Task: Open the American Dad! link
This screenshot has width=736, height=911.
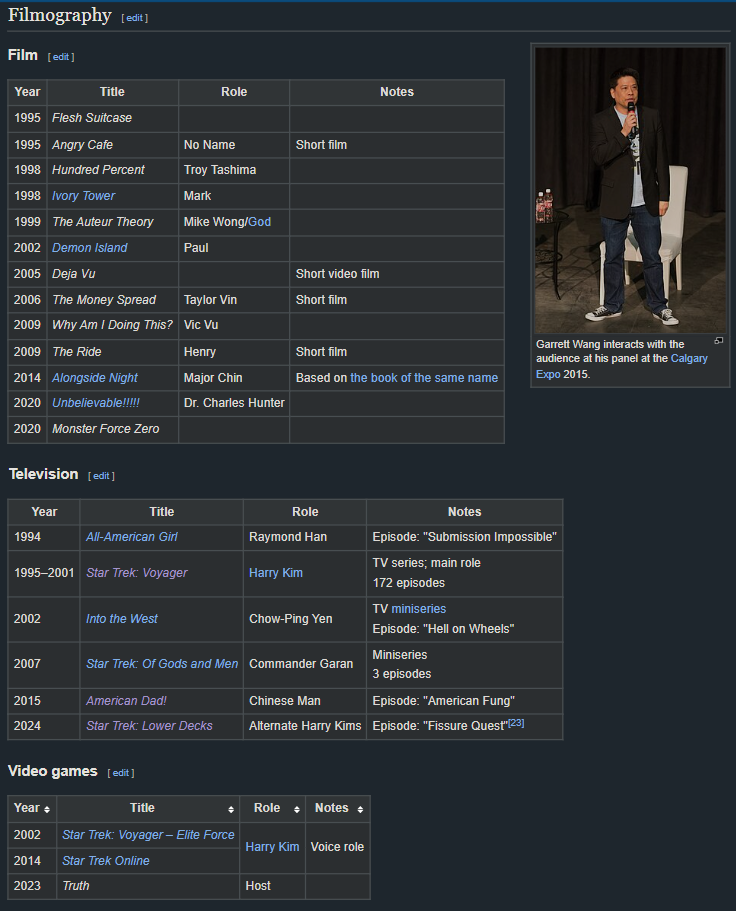Action: [x=126, y=701]
